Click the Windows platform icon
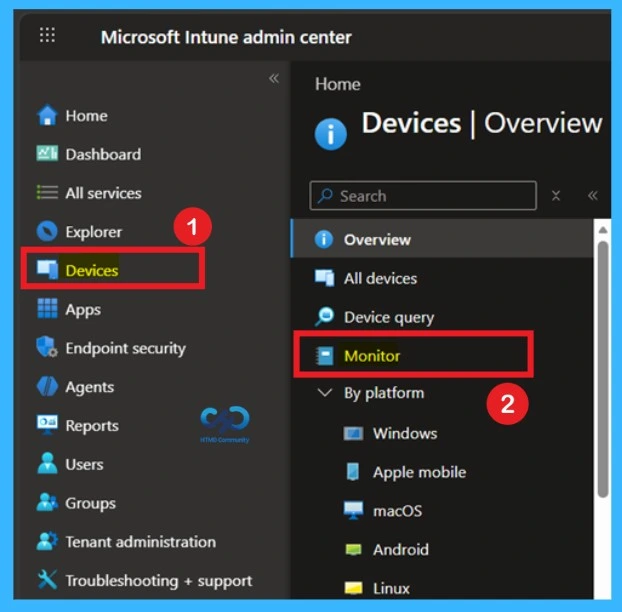The image size is (622, 612). tap(353, 433)
